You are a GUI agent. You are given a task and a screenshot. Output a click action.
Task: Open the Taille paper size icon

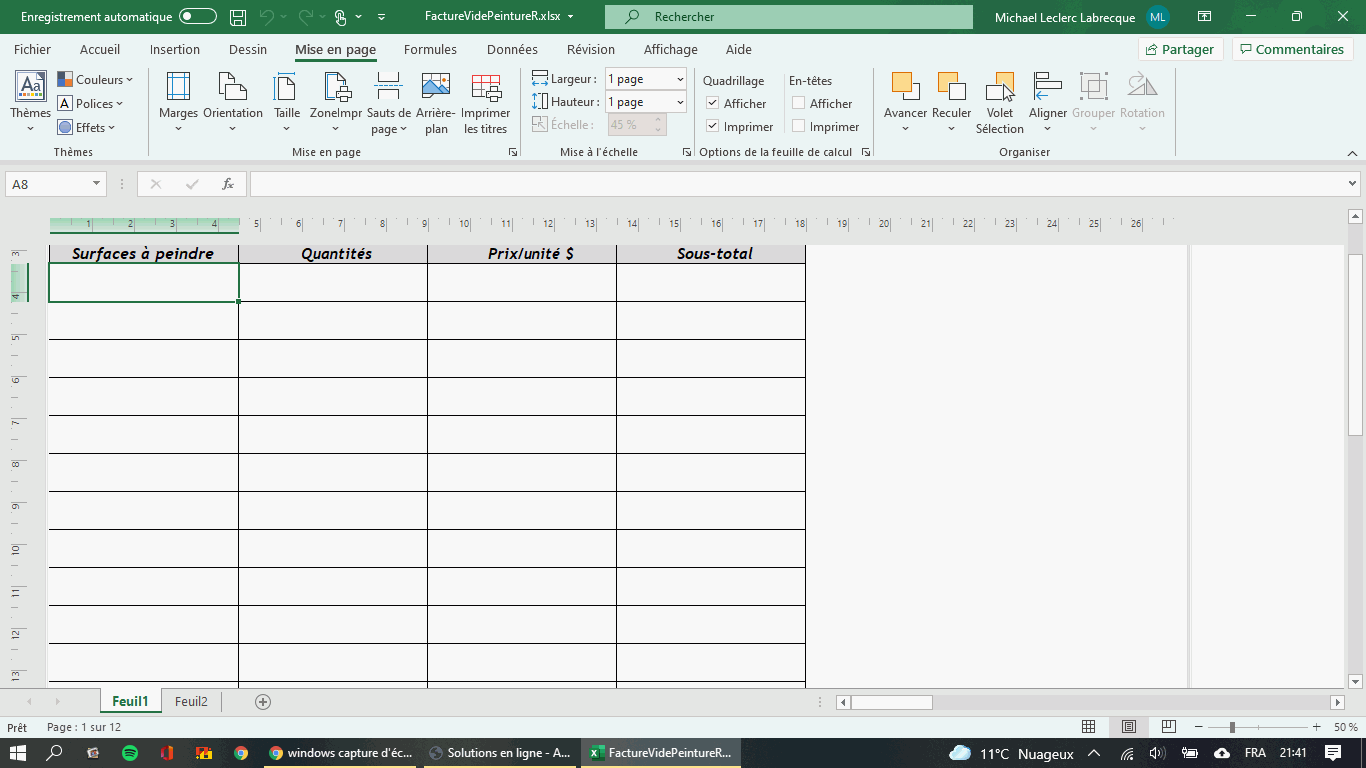287,88
